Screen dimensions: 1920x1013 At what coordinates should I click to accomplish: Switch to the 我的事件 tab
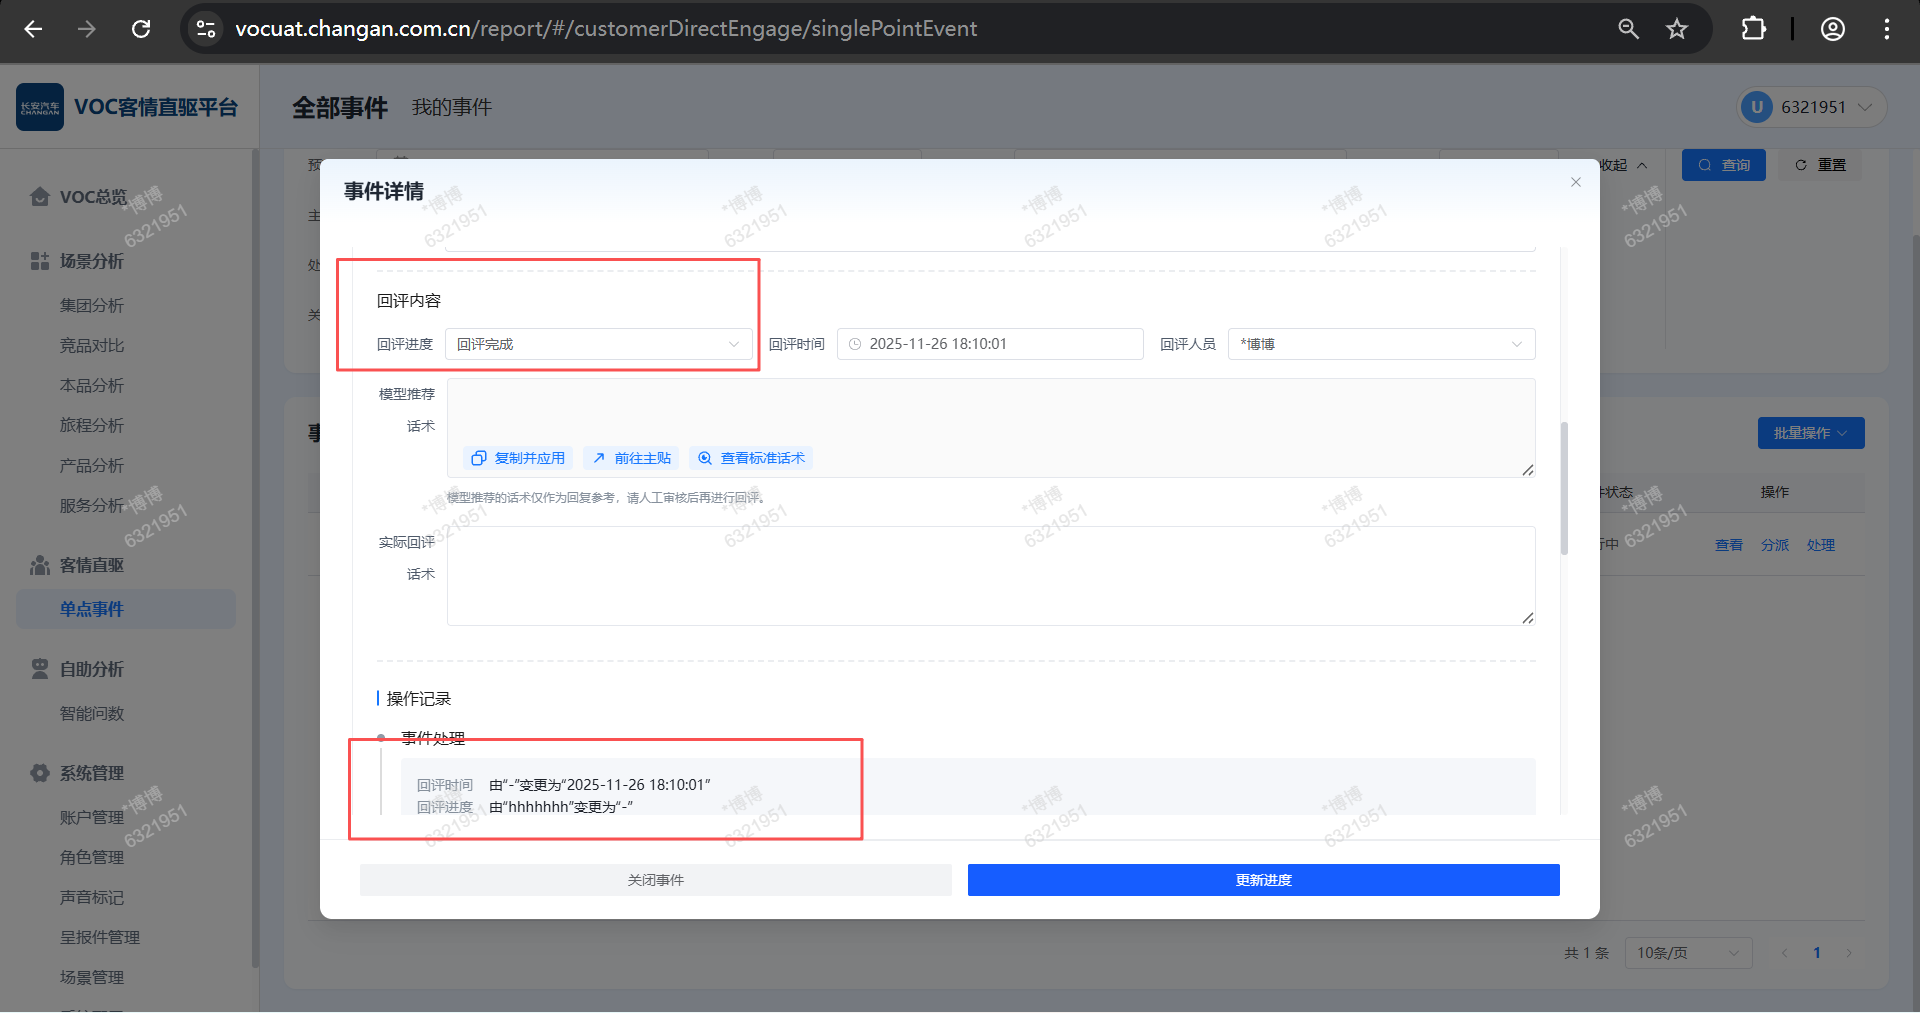click(451, 107)
